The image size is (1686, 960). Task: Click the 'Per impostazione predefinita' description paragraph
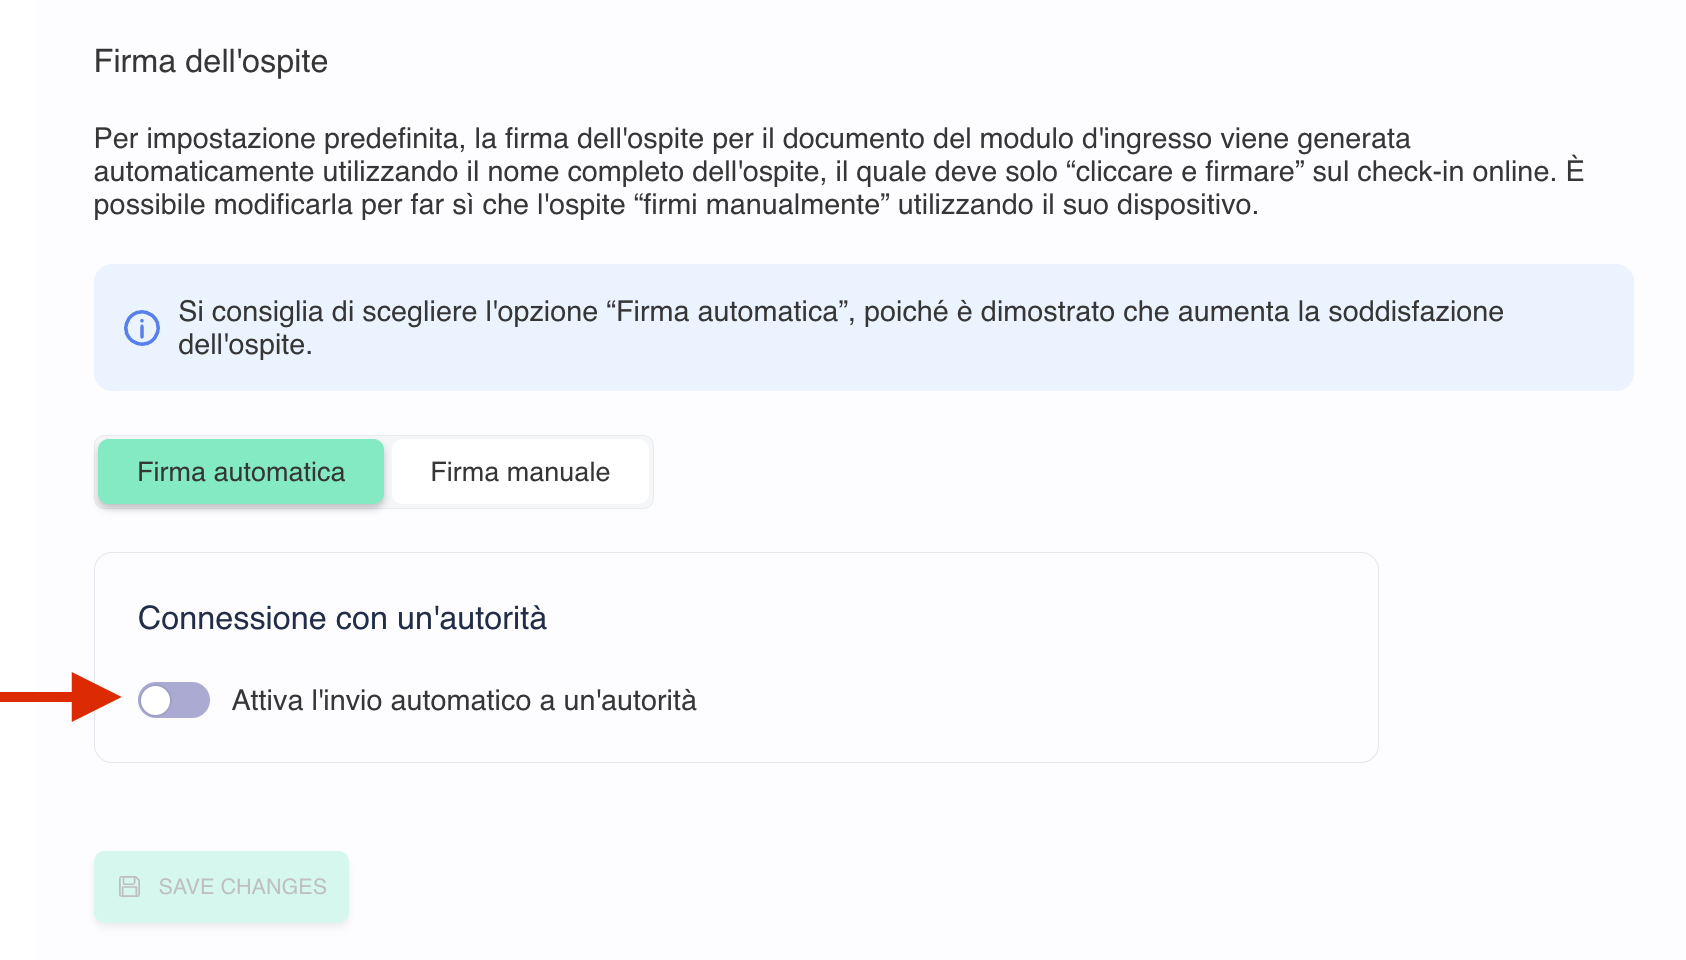838,171
